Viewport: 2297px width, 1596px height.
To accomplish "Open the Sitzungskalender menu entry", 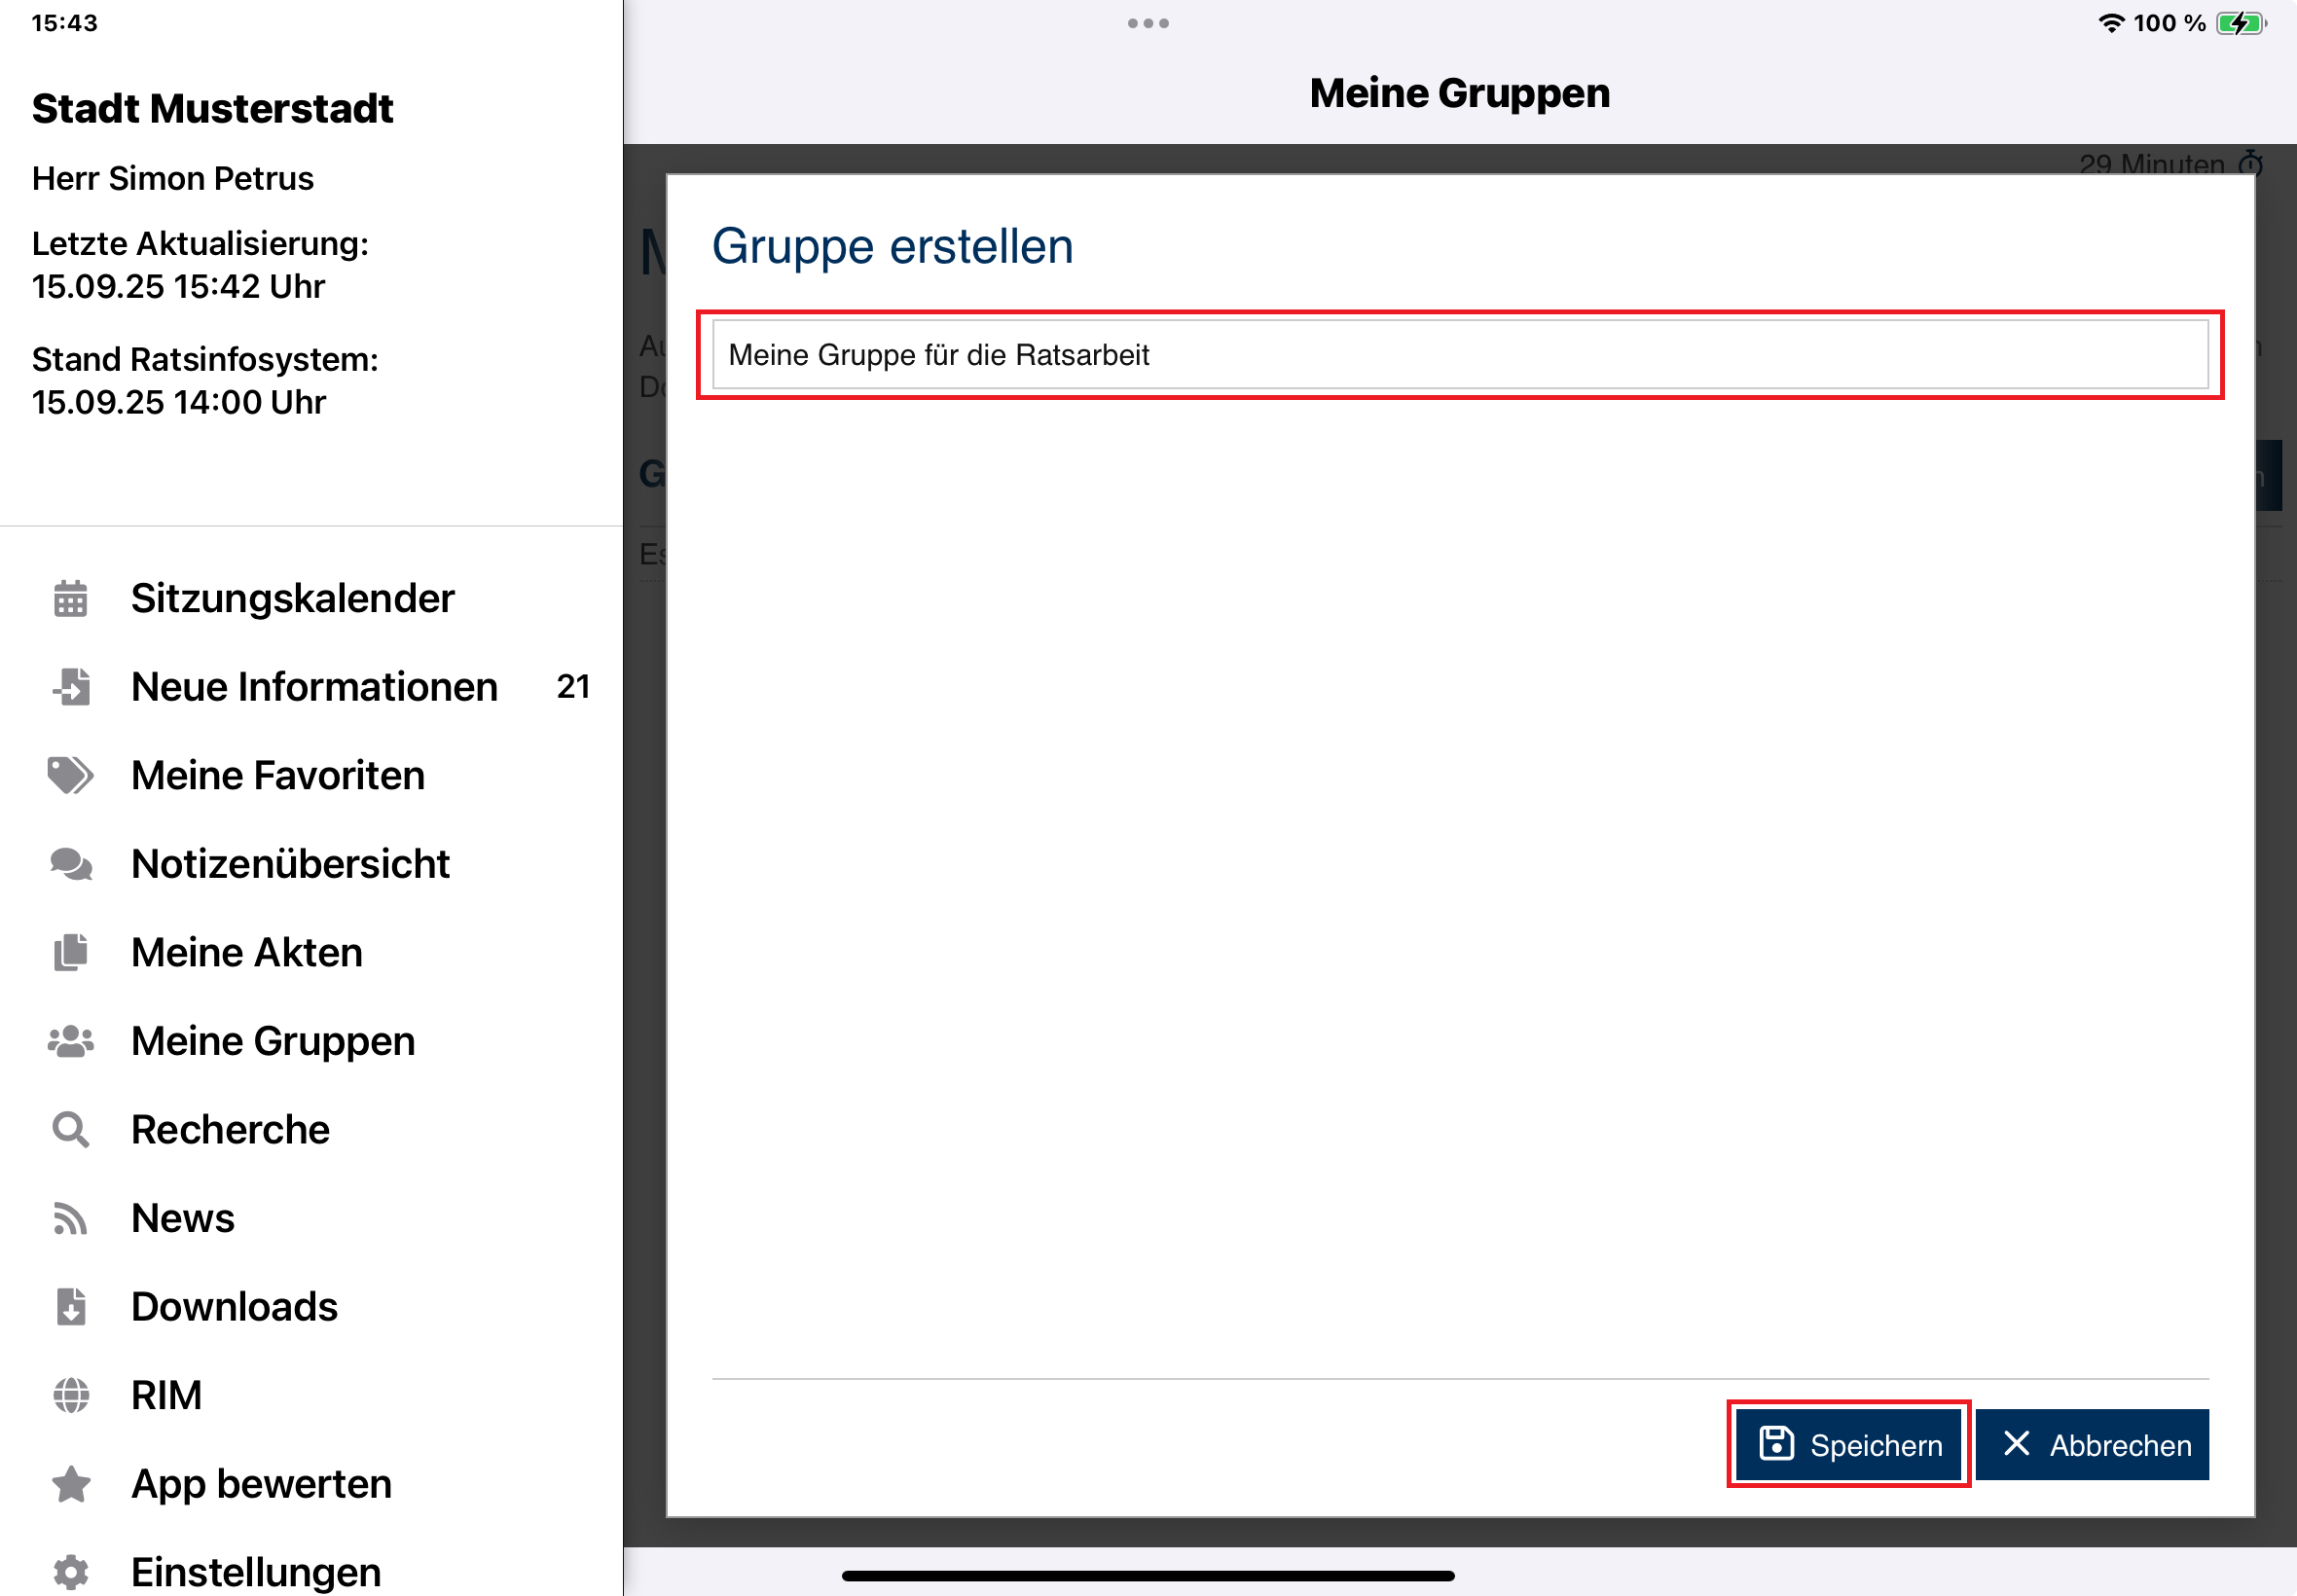I will pos(292,598).
